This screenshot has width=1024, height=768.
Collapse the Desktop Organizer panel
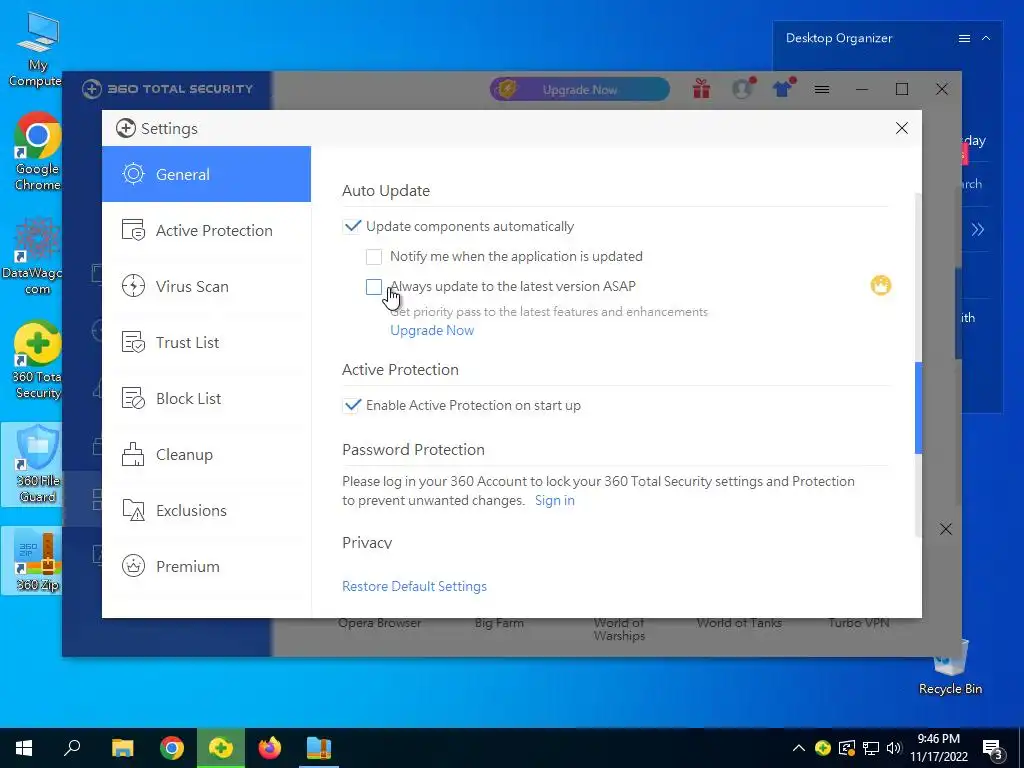pyautogui.click(x=986, y=39)
